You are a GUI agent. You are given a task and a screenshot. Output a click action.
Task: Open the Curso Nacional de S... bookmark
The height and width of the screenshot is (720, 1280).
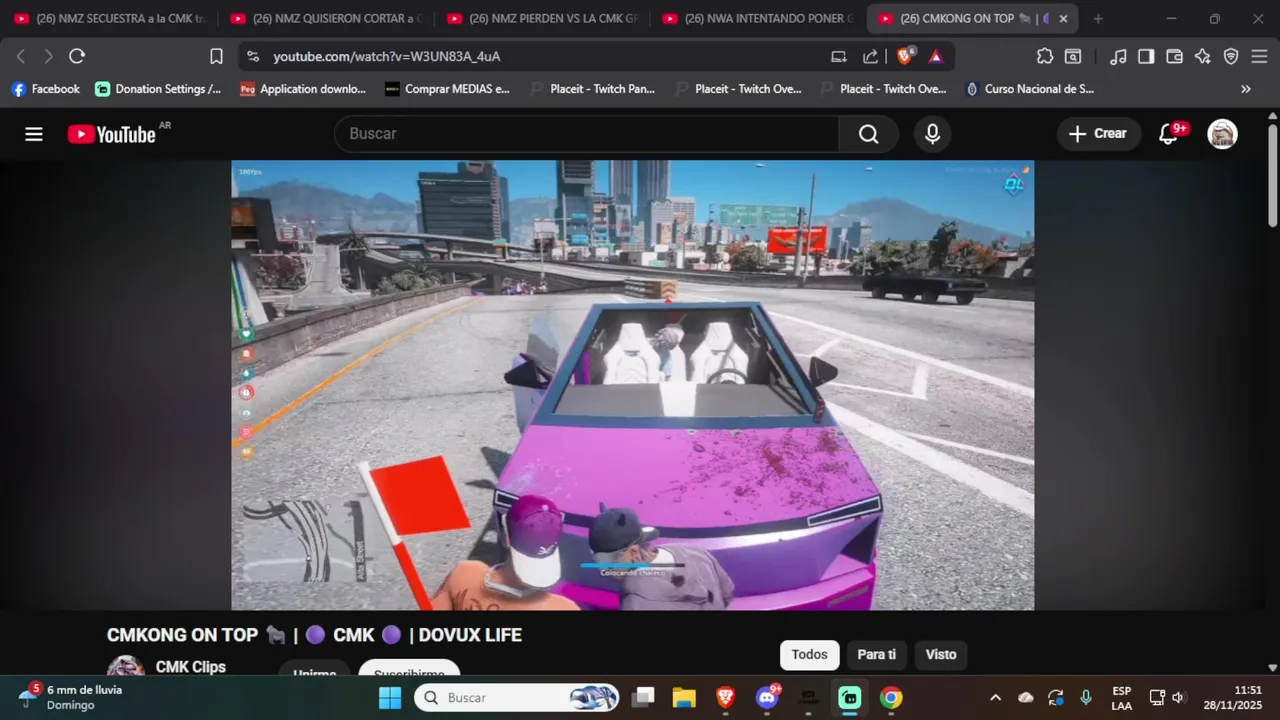(1029, 89)
